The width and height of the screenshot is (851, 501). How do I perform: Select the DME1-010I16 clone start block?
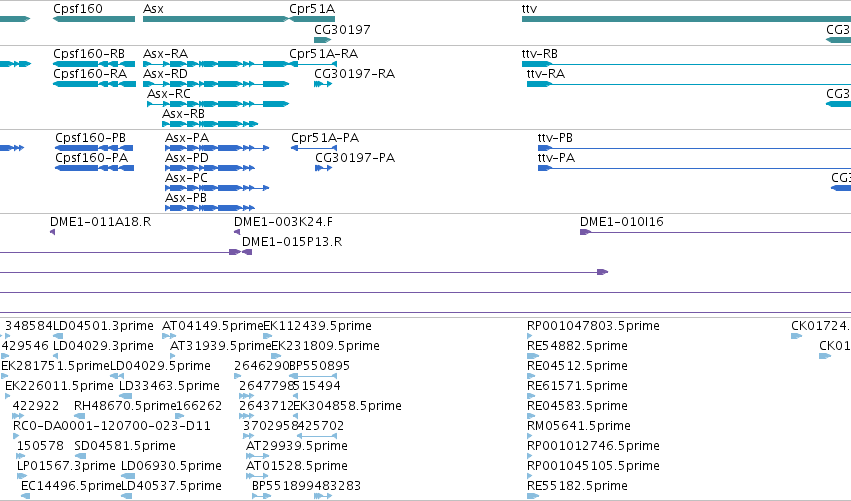[586, 232]
